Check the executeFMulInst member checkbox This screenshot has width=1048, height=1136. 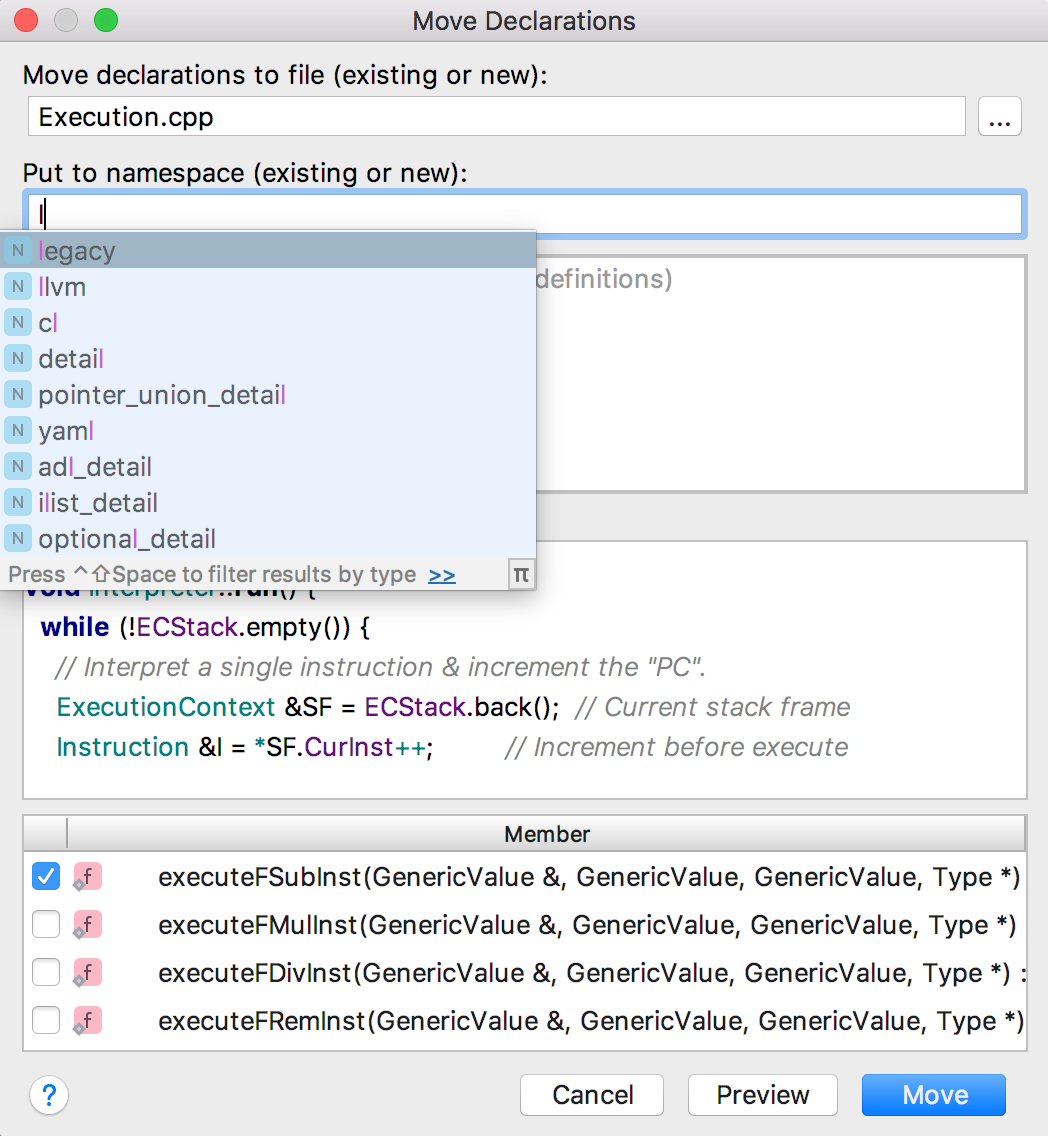click(46, 924)
